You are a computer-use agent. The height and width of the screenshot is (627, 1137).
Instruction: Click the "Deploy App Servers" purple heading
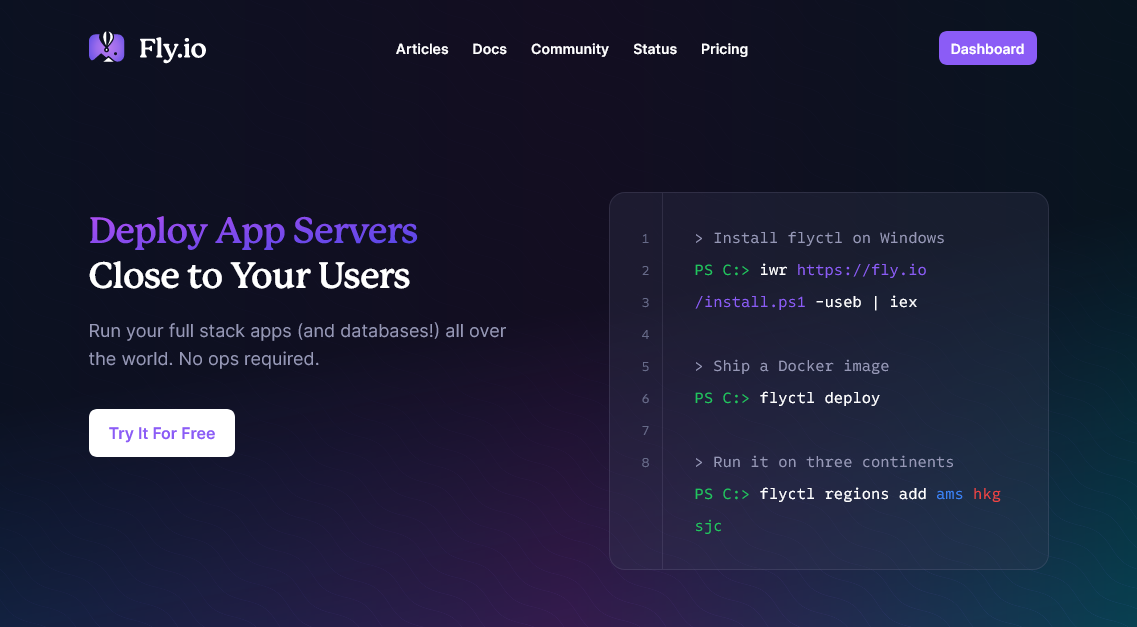[x=253, y=231]
